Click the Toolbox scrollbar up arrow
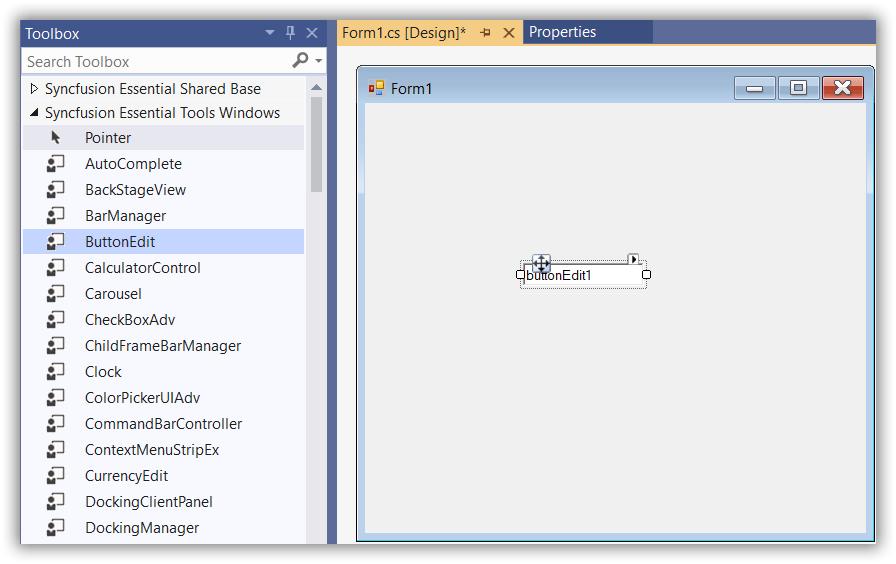Screen dimensions: 896x564 317,87
